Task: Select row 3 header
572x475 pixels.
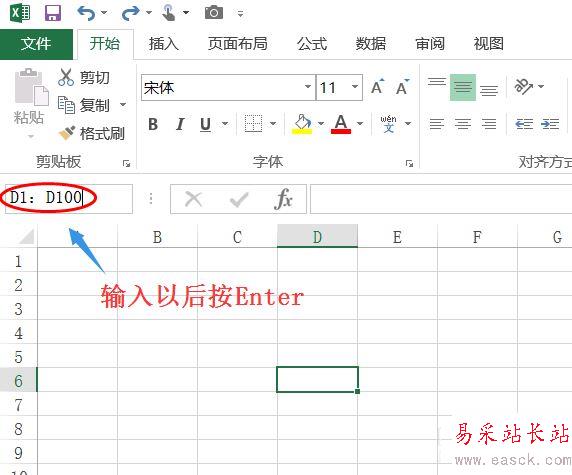Action: 18,309
